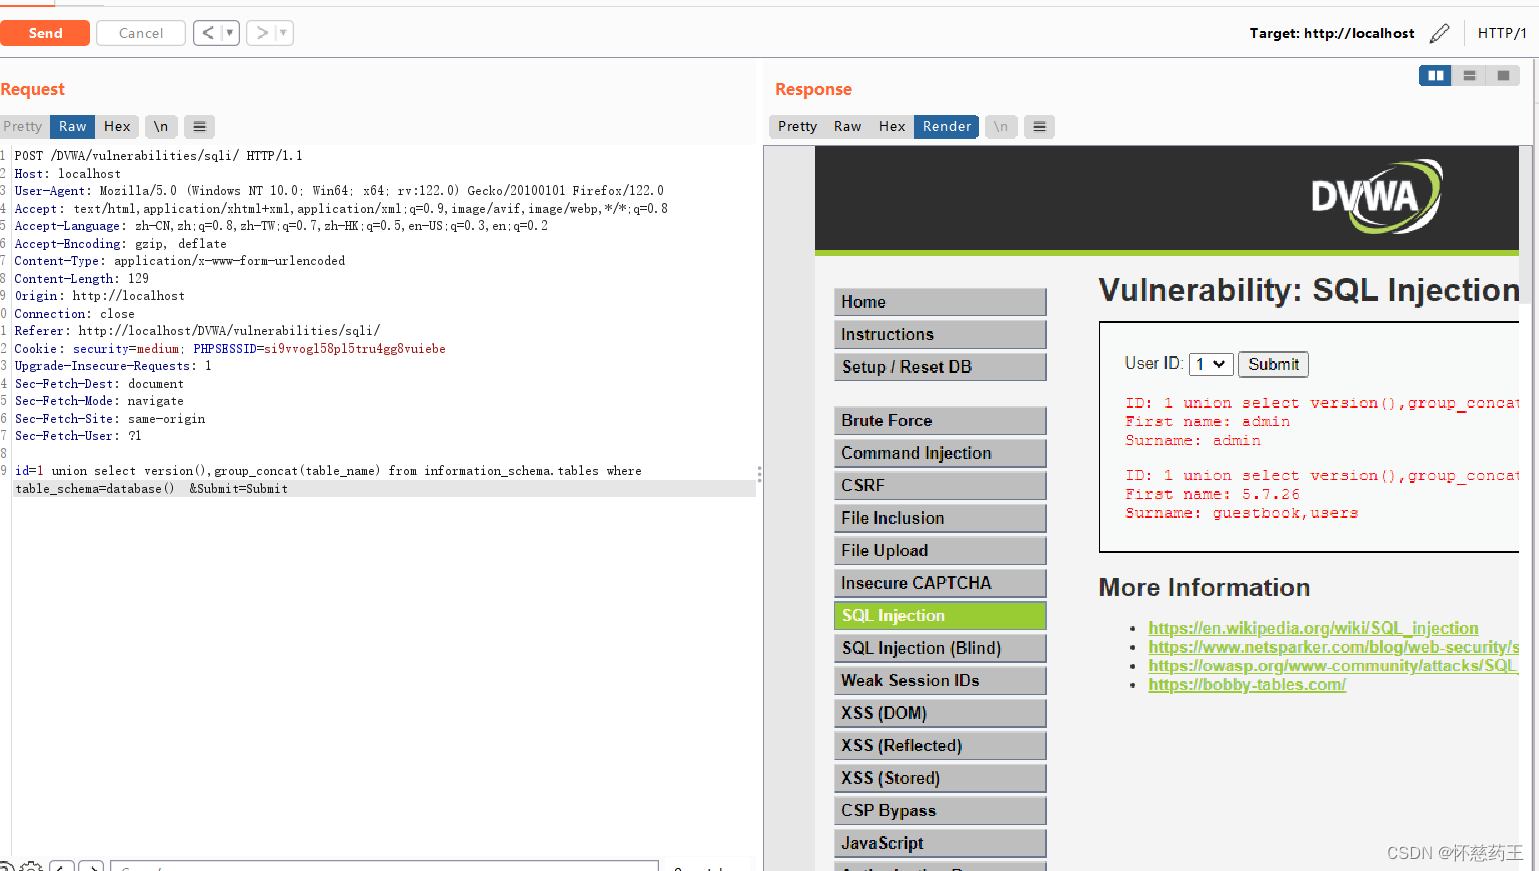
Task: Click the table_schema=database() &Submit=Submit line
Action: 151,489
